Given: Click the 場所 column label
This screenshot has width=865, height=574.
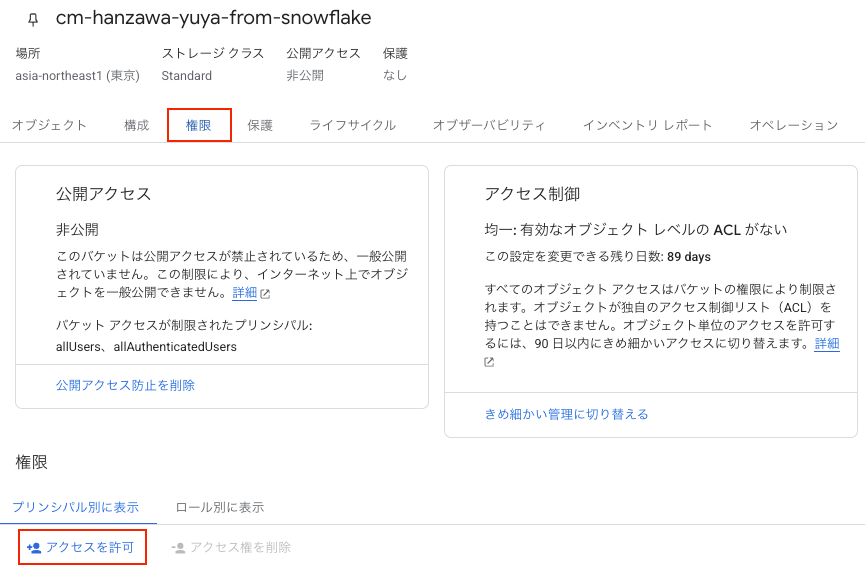Looking at the screenshot, I should pos(28,54).
